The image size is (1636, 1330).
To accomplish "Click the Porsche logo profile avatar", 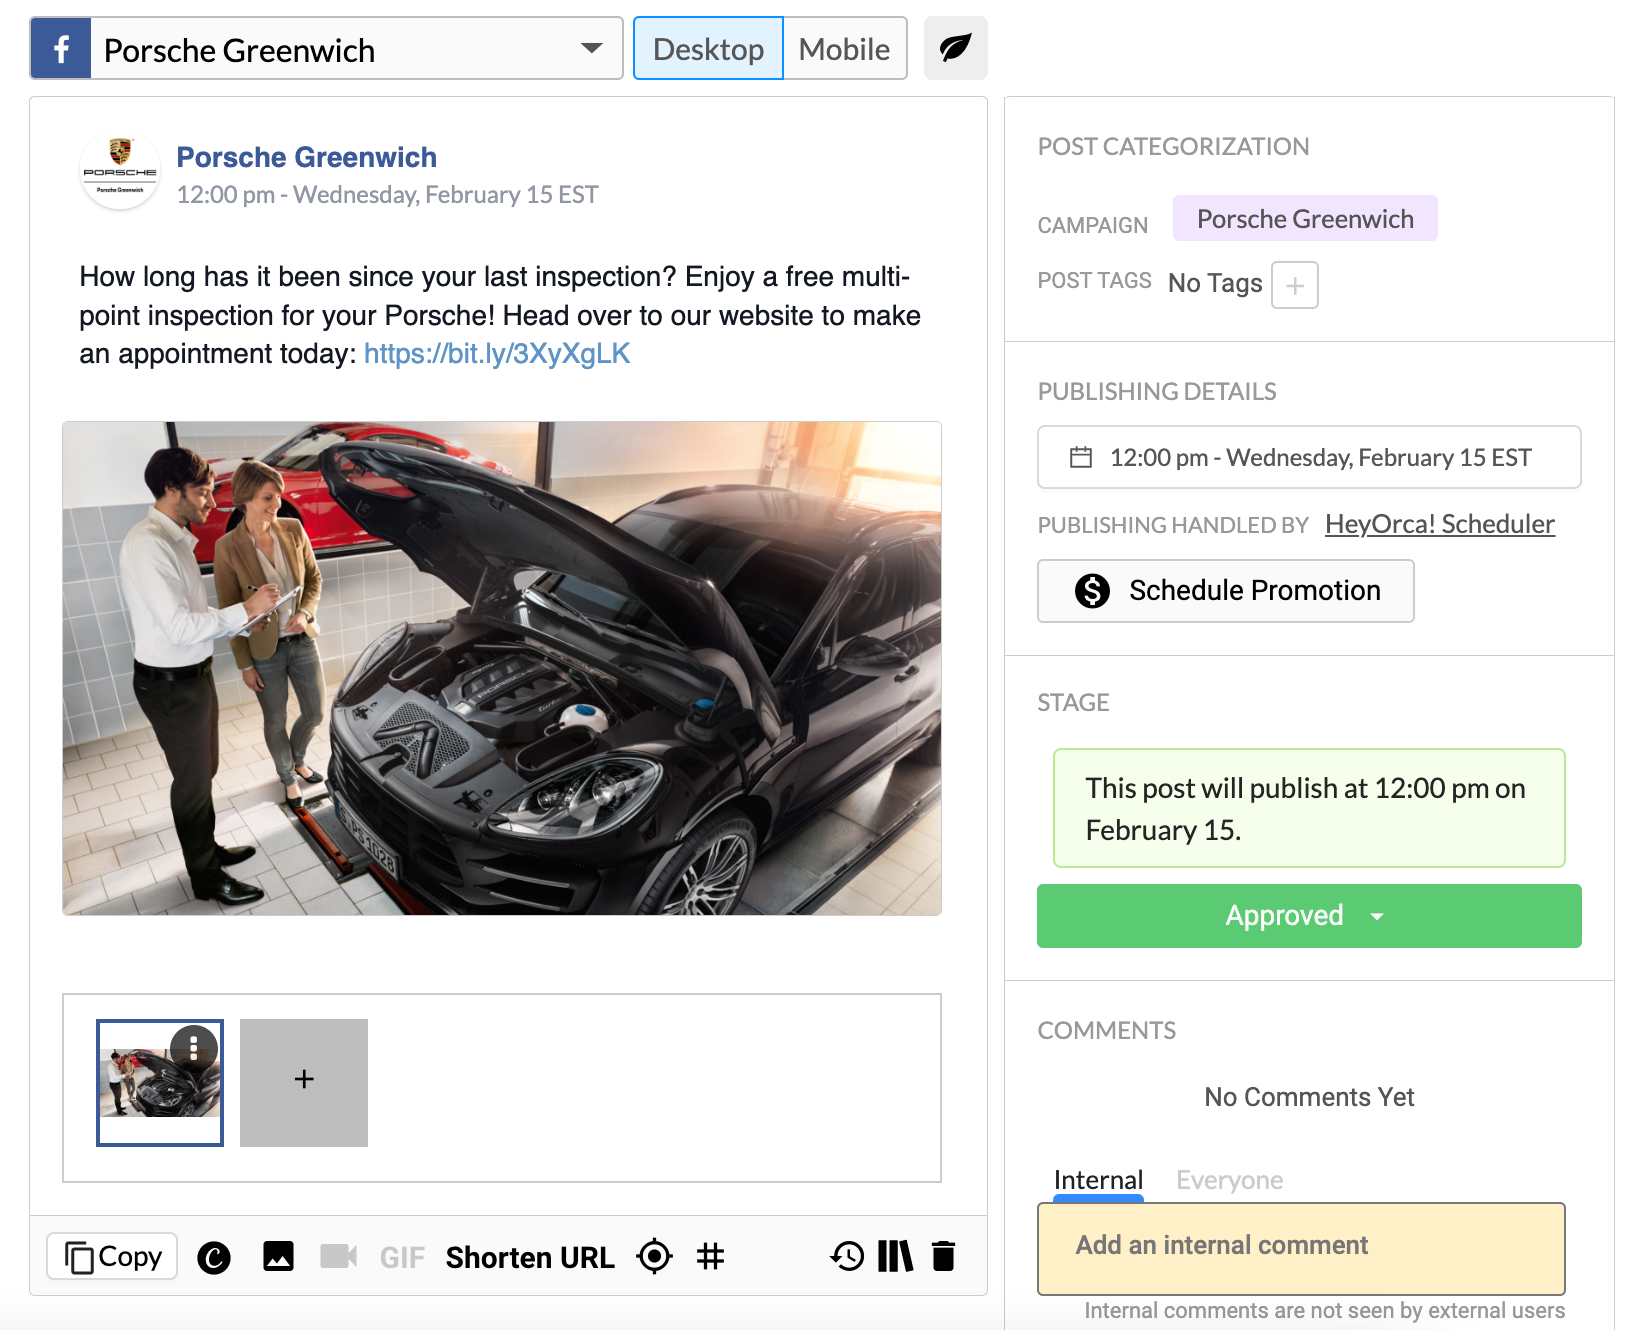I will [x=120, y=170].
